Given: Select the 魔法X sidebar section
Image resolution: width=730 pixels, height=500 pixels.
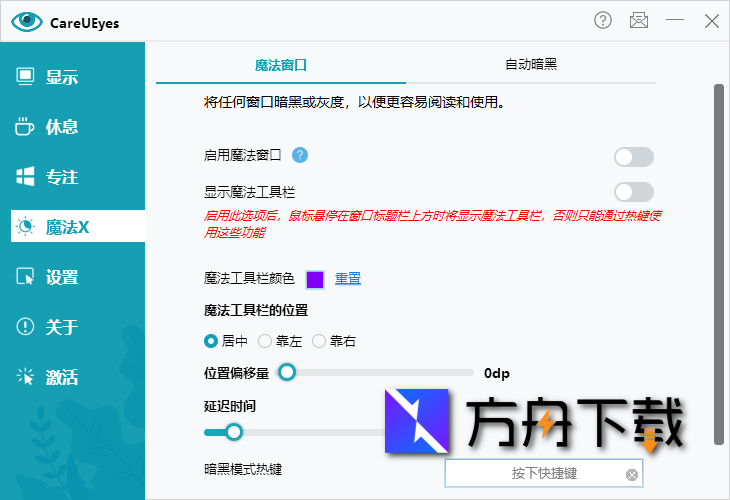Looking at the screenshot, I should tap(78, 226).
